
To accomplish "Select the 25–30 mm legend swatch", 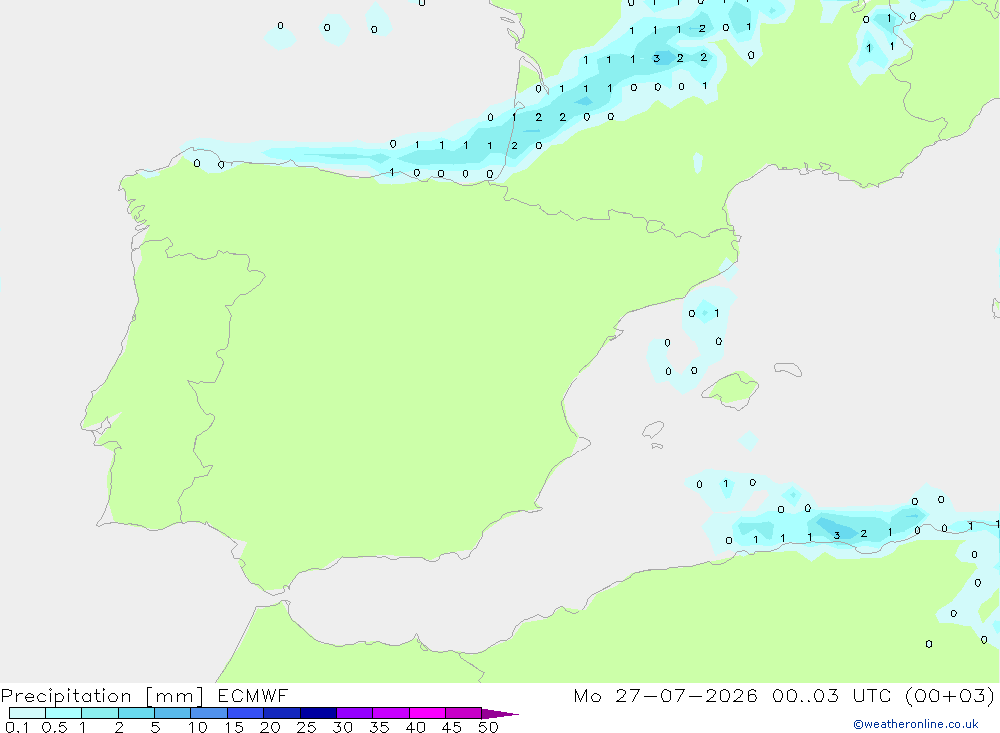I will 318,713.
